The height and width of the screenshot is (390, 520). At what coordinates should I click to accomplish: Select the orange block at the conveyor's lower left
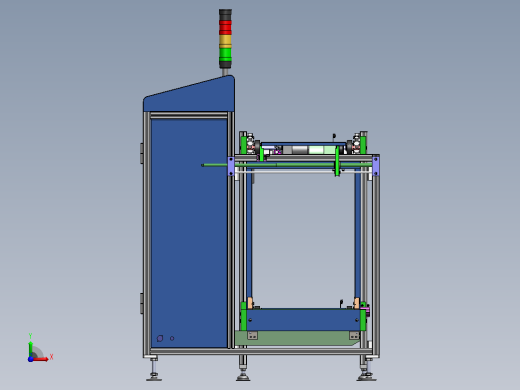250,303
